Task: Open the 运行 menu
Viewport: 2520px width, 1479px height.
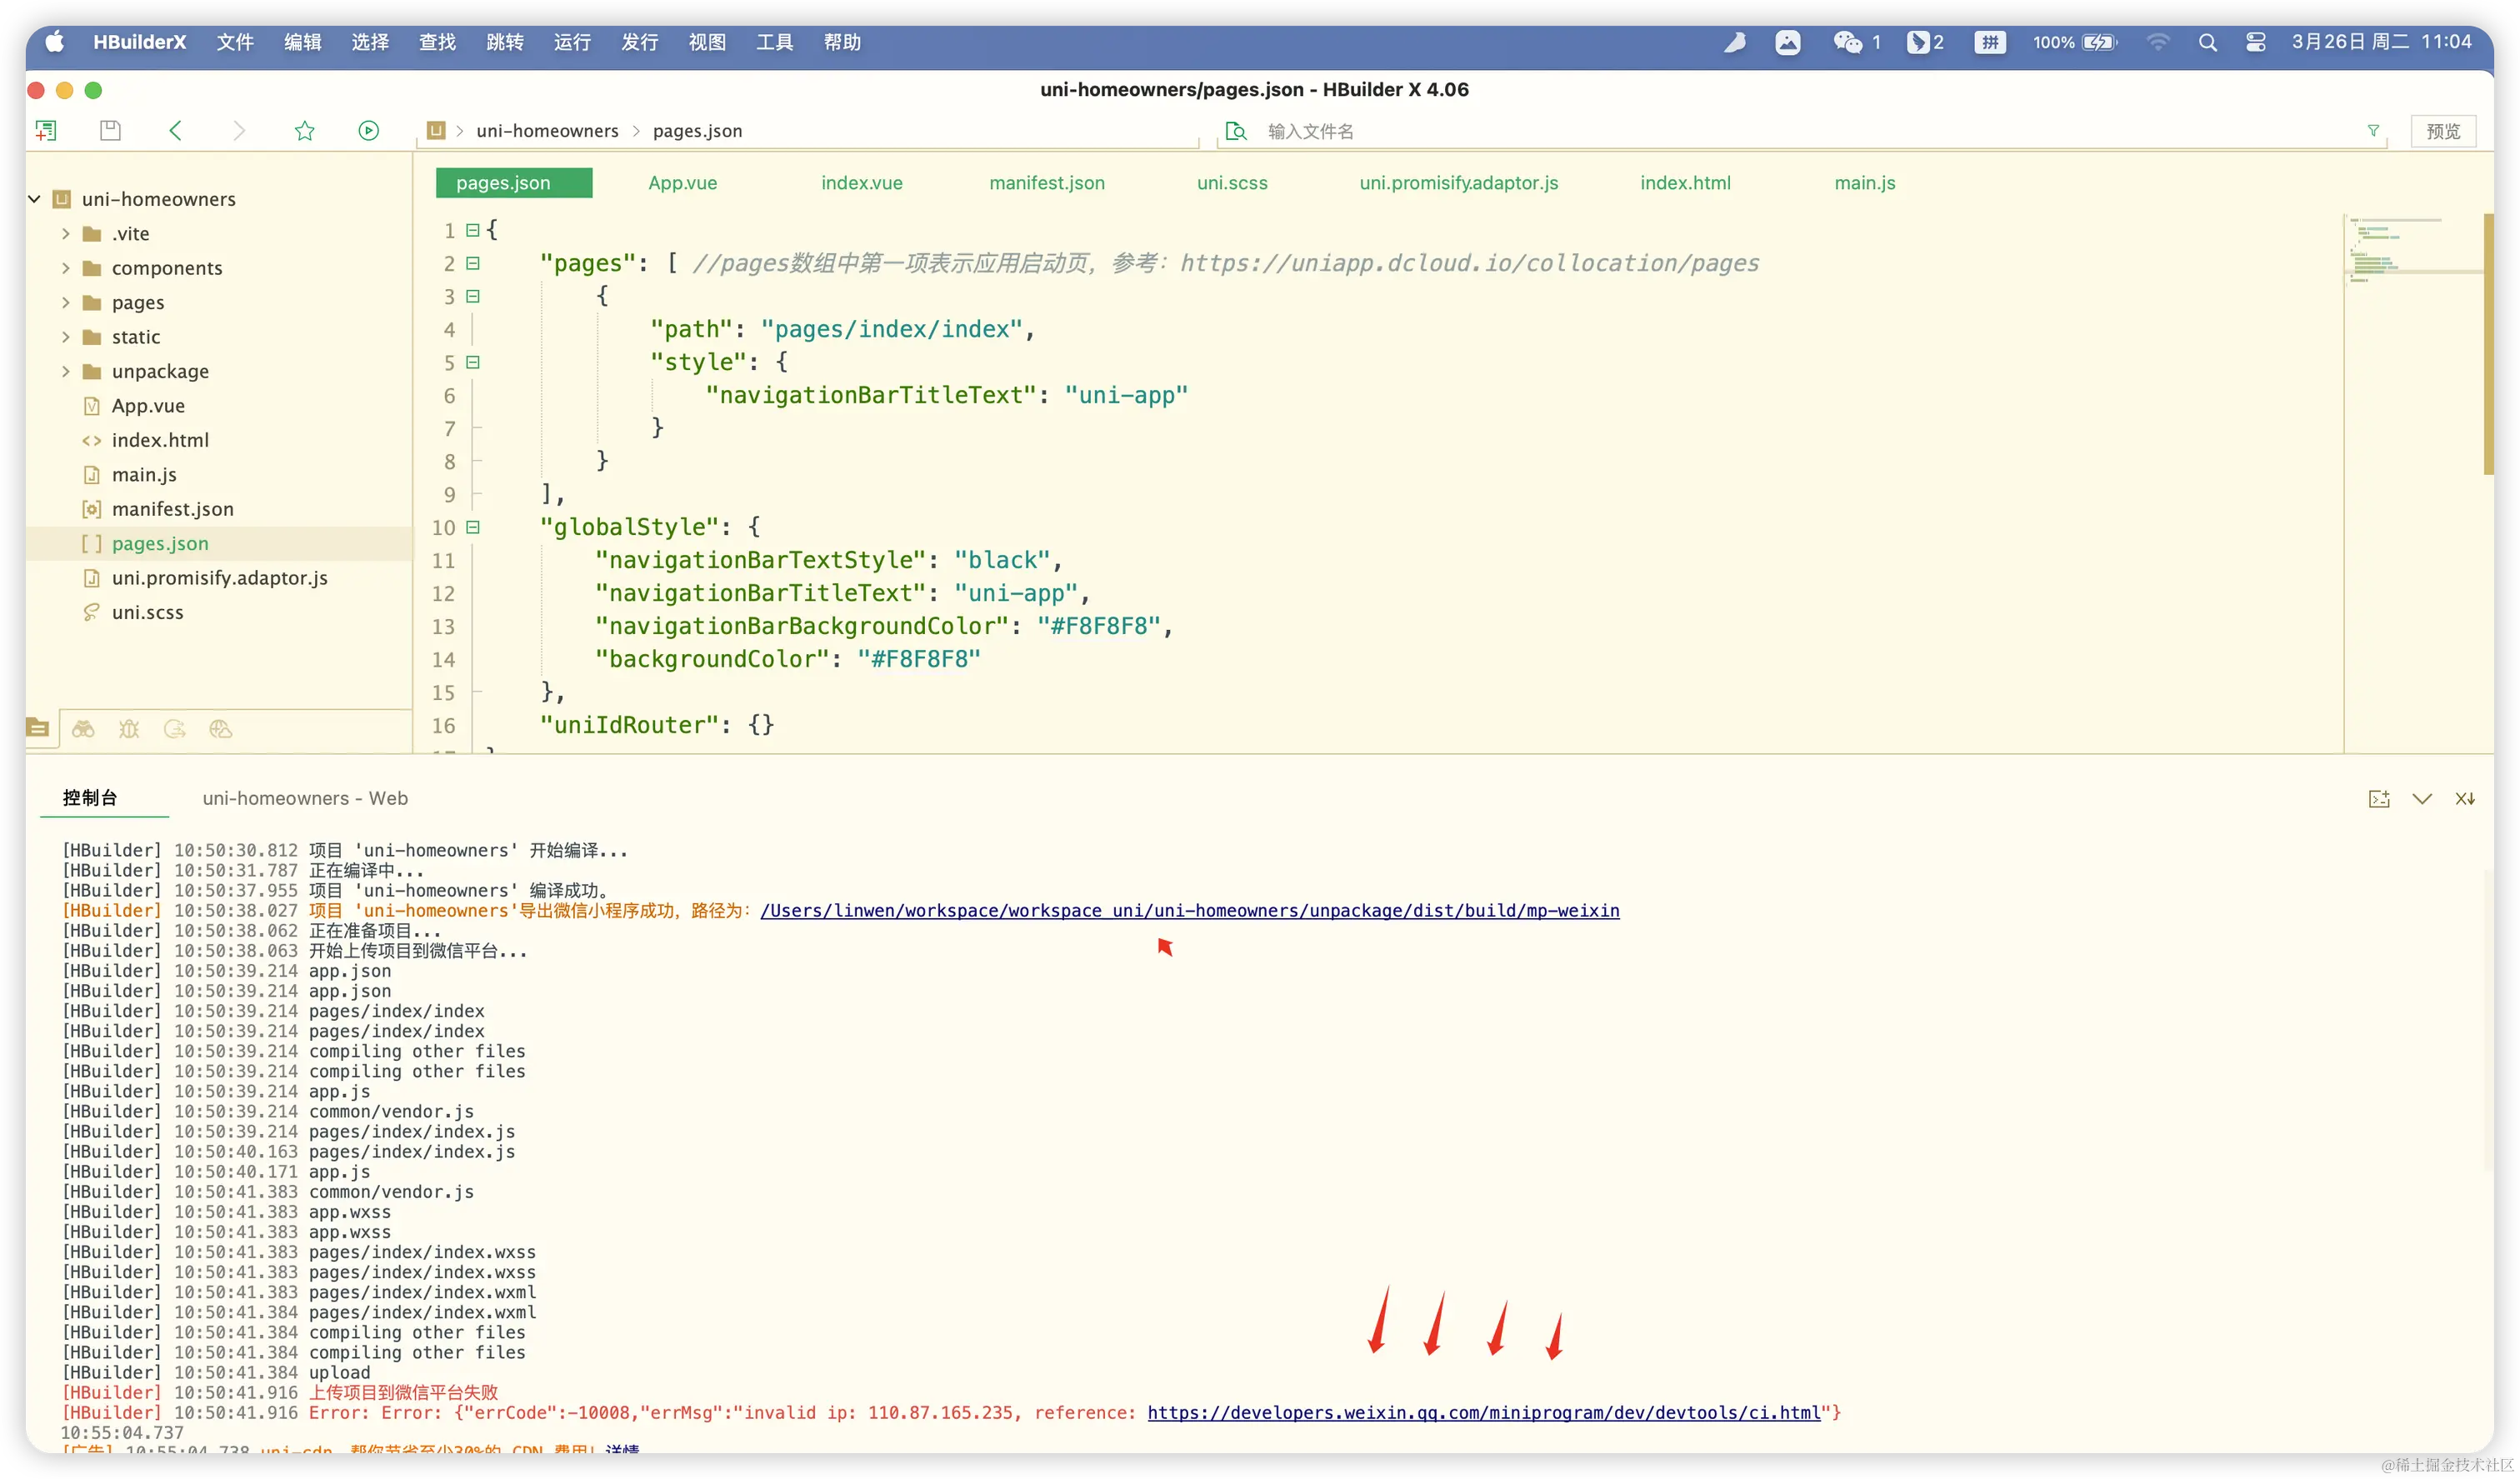Action: point(572,42)
